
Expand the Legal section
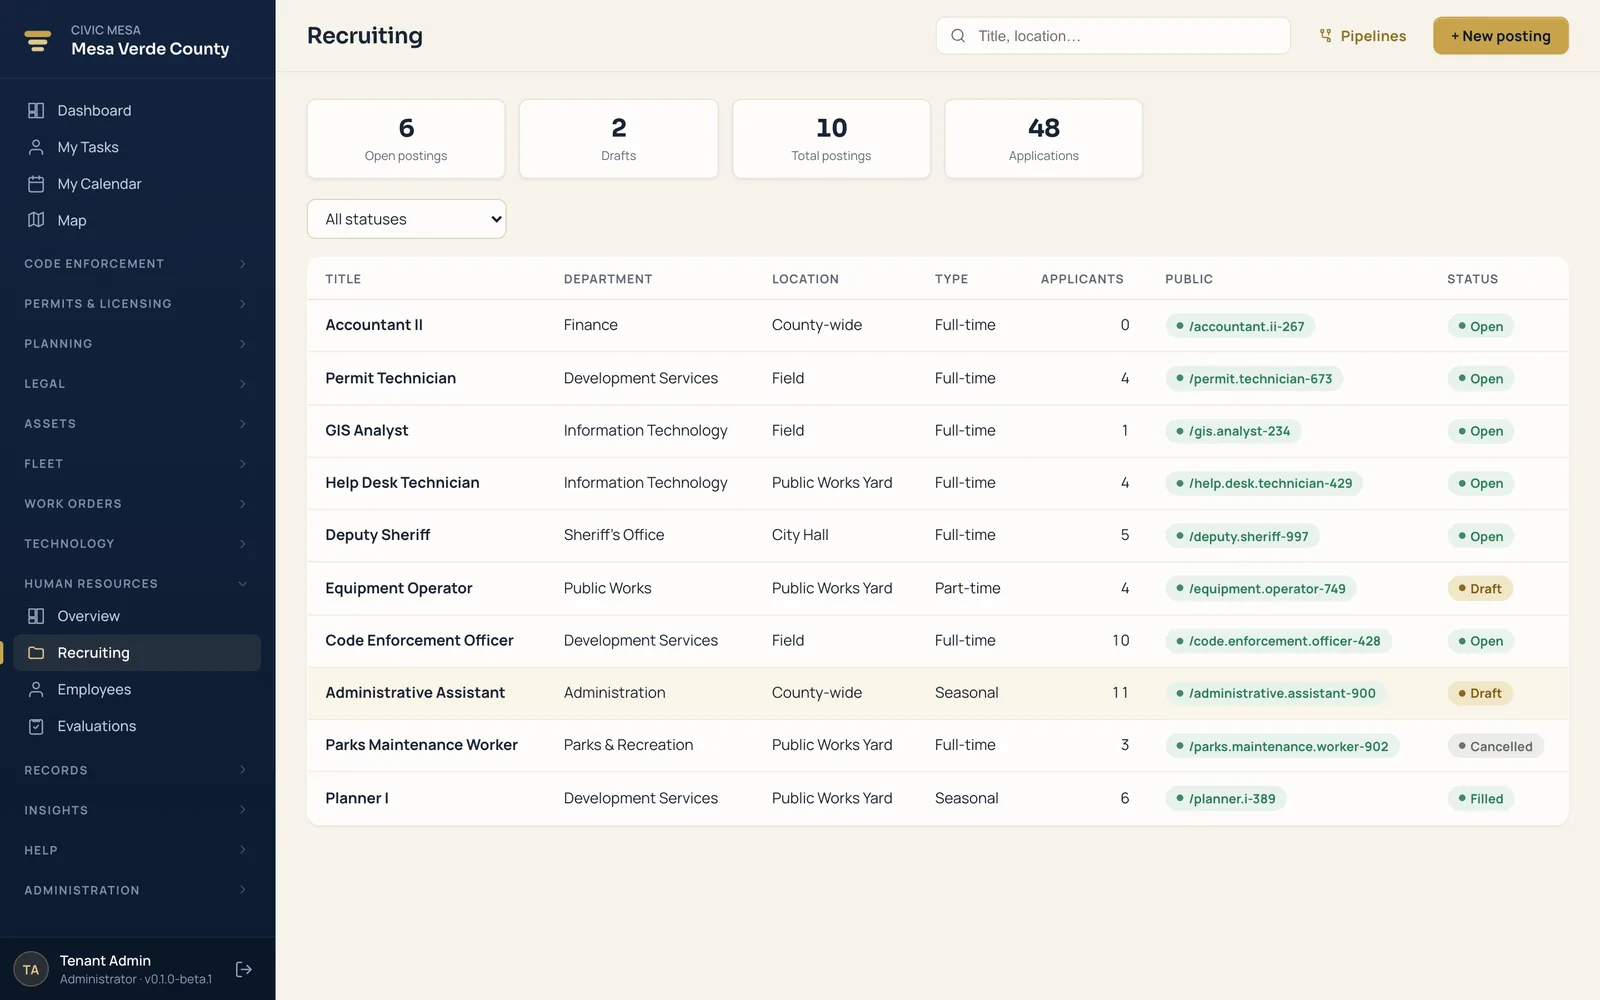click(x=137, y=384)
